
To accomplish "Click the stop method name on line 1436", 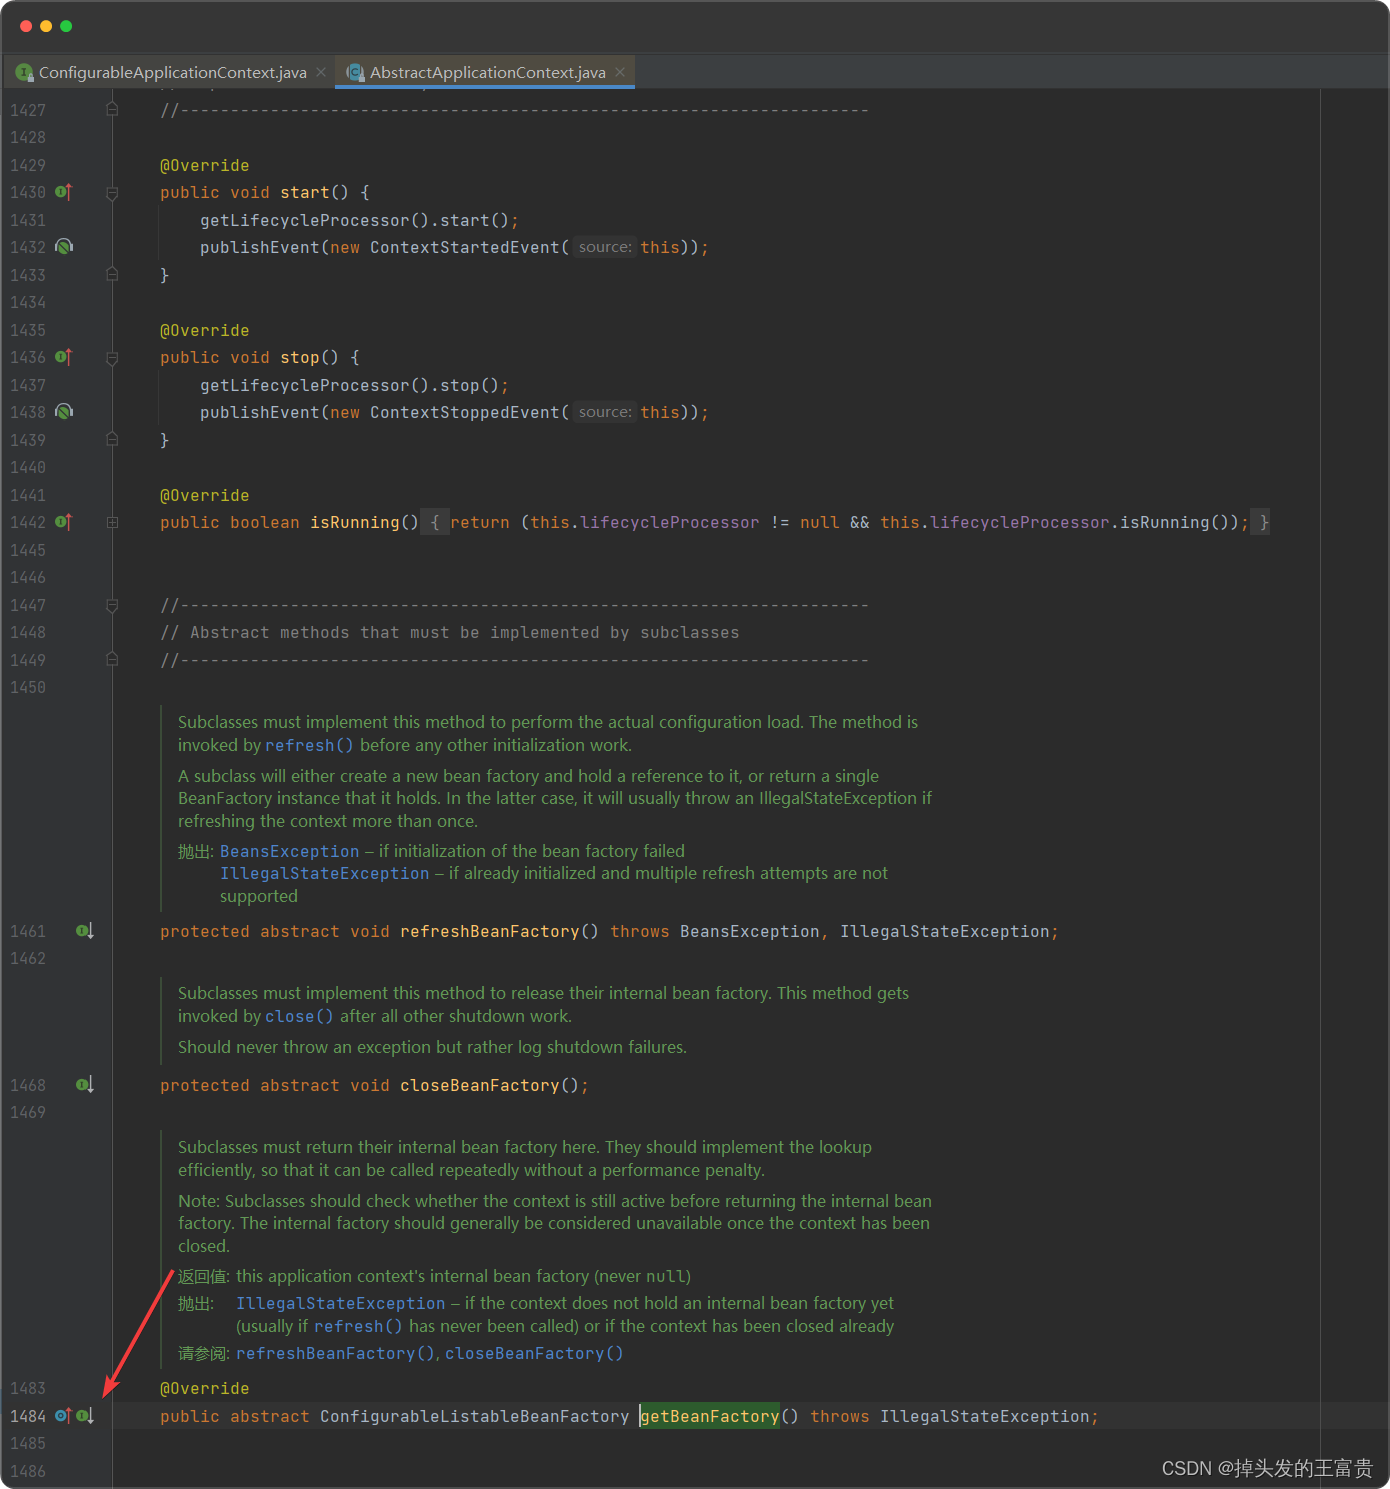I will tap(299, 357).
